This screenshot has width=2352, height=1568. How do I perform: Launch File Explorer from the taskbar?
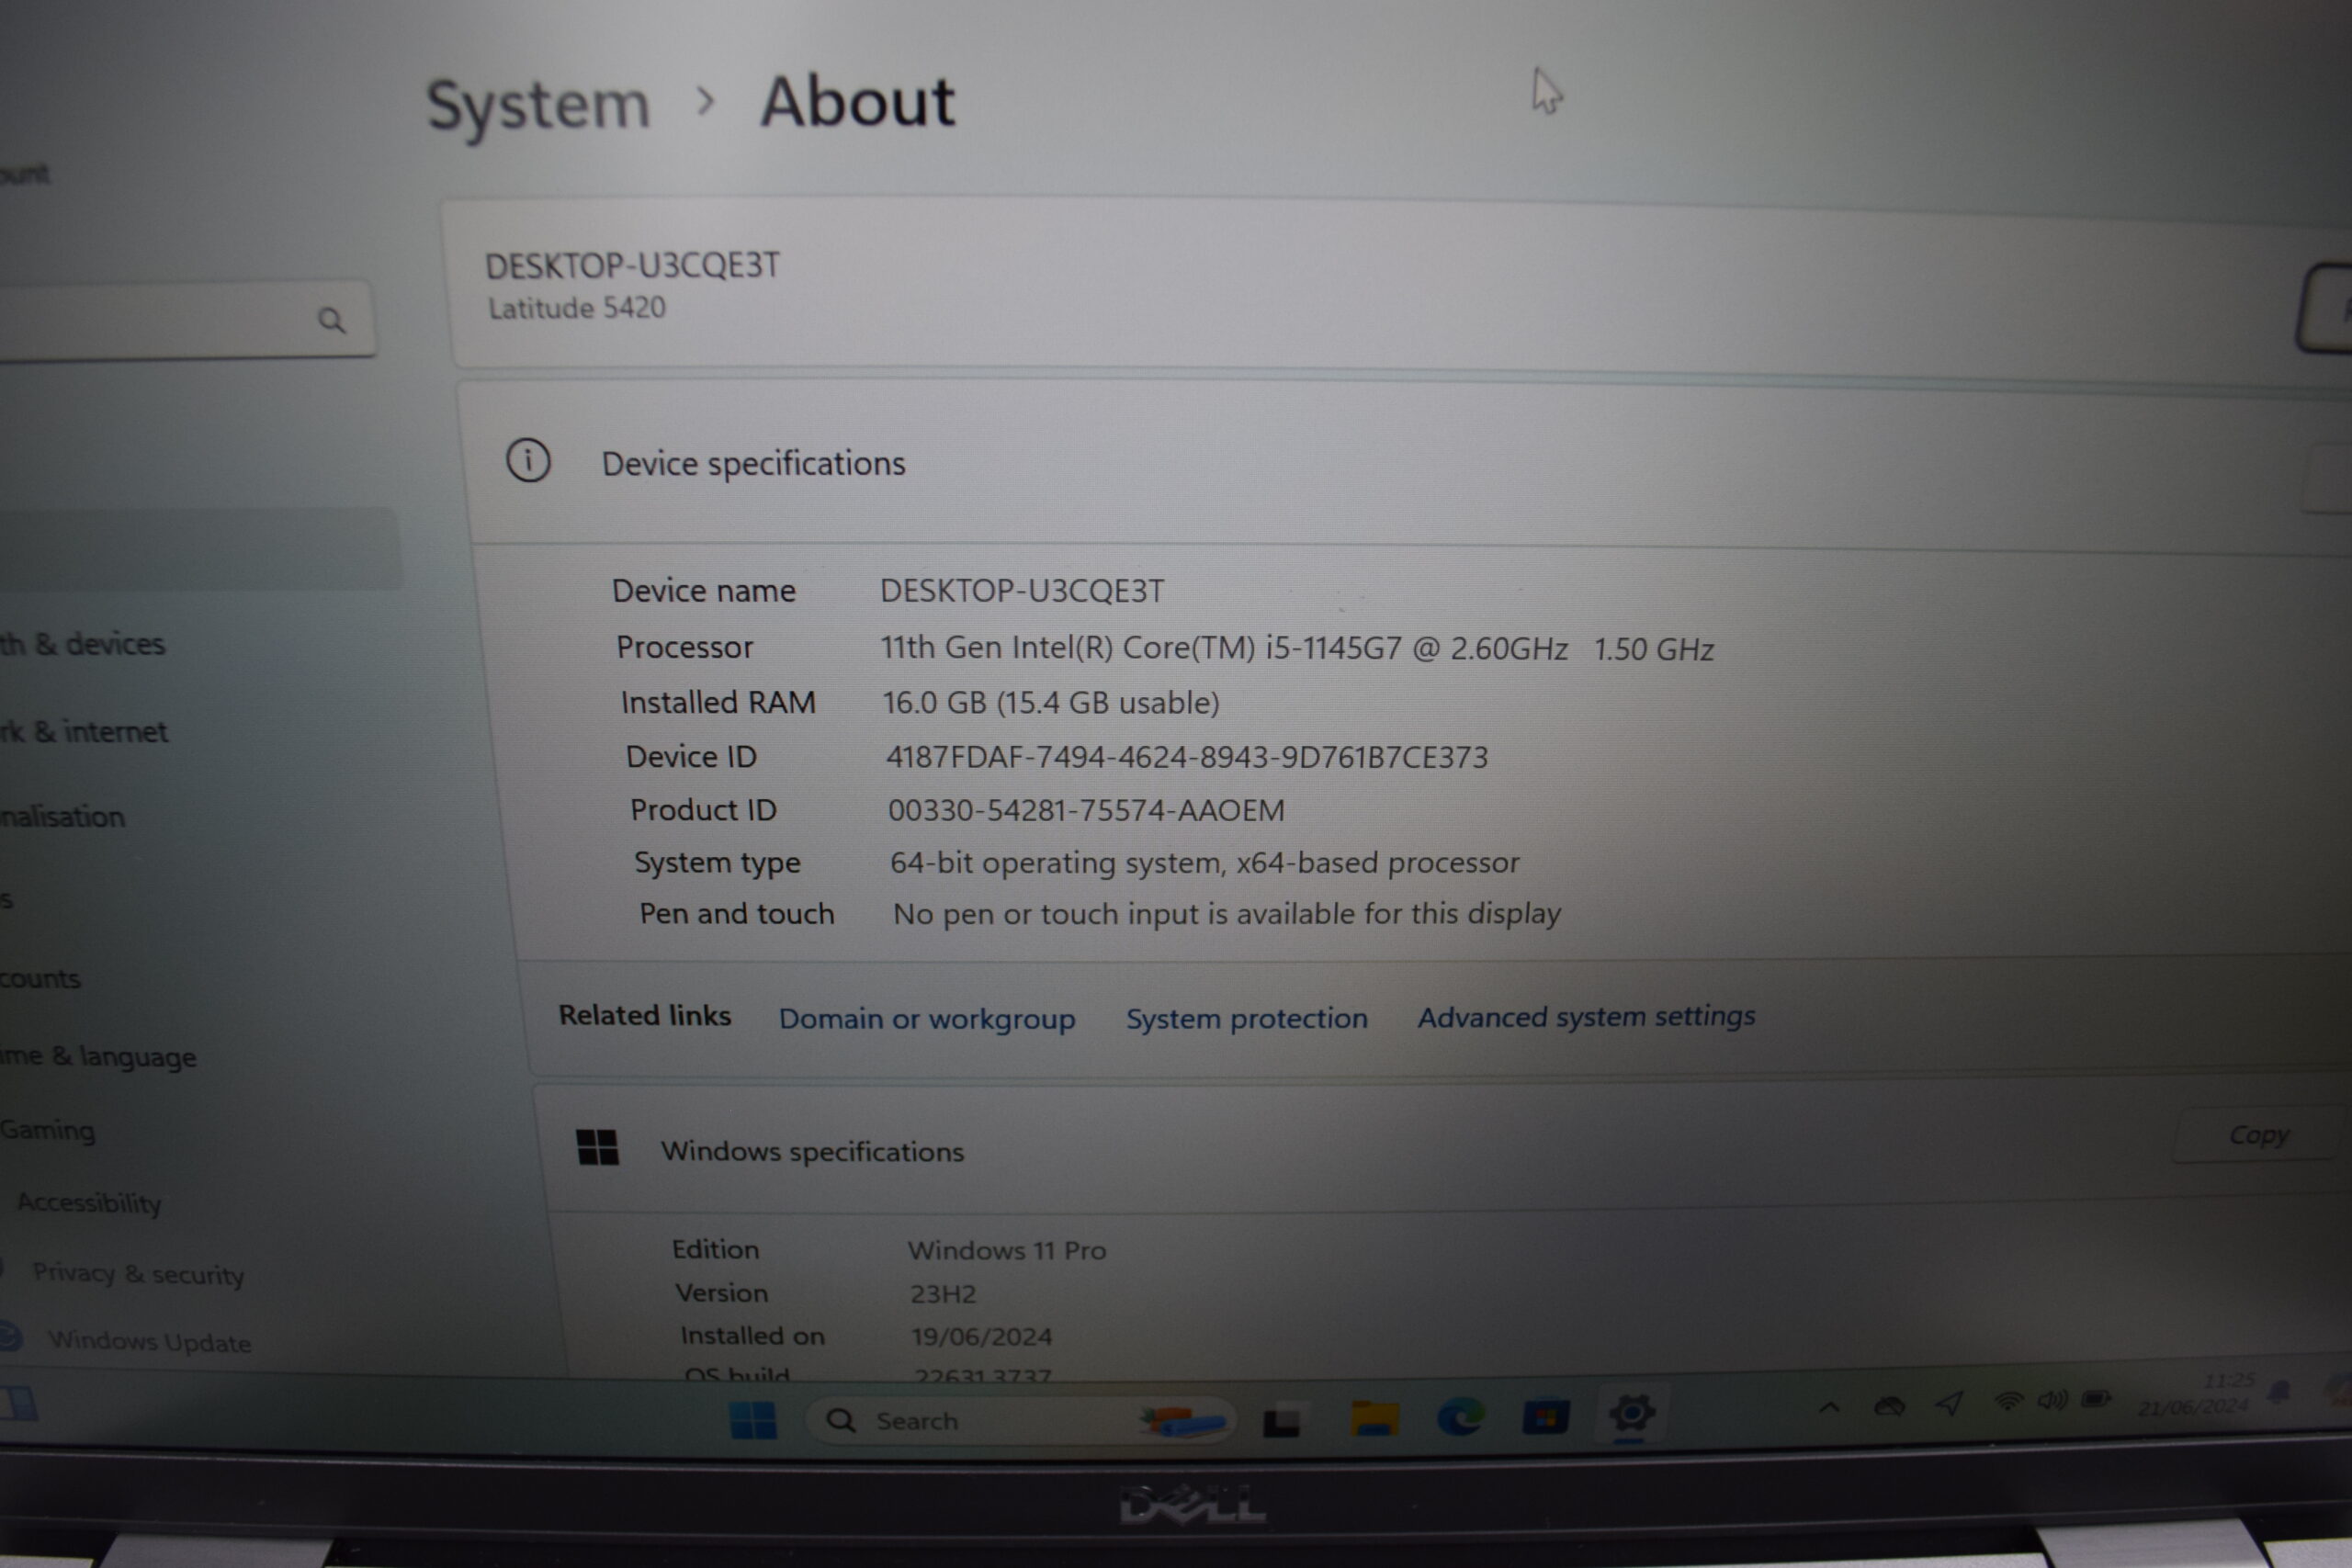(1374, 1419)
